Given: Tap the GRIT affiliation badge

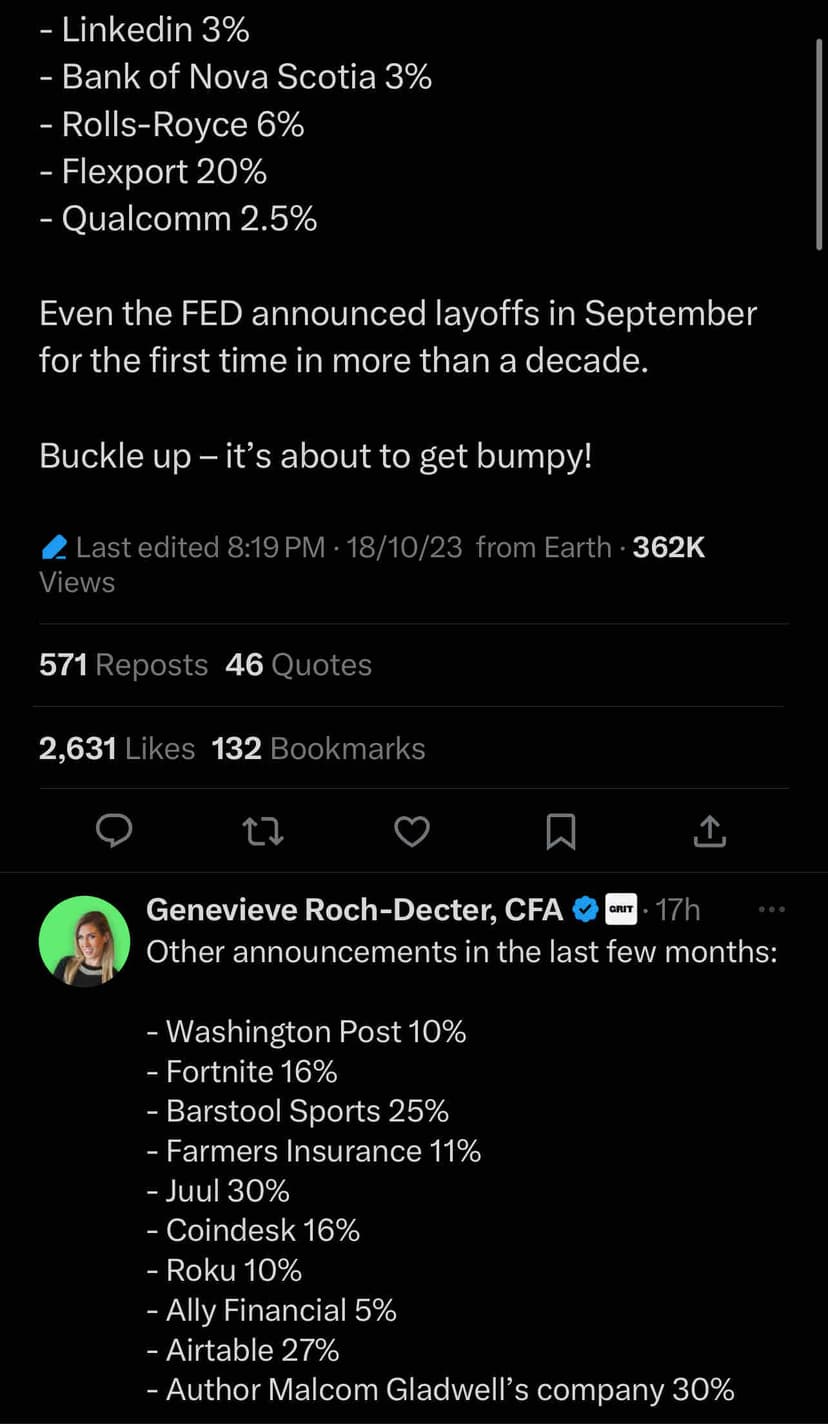Looking at the screenshot, I should click(622, 909).
